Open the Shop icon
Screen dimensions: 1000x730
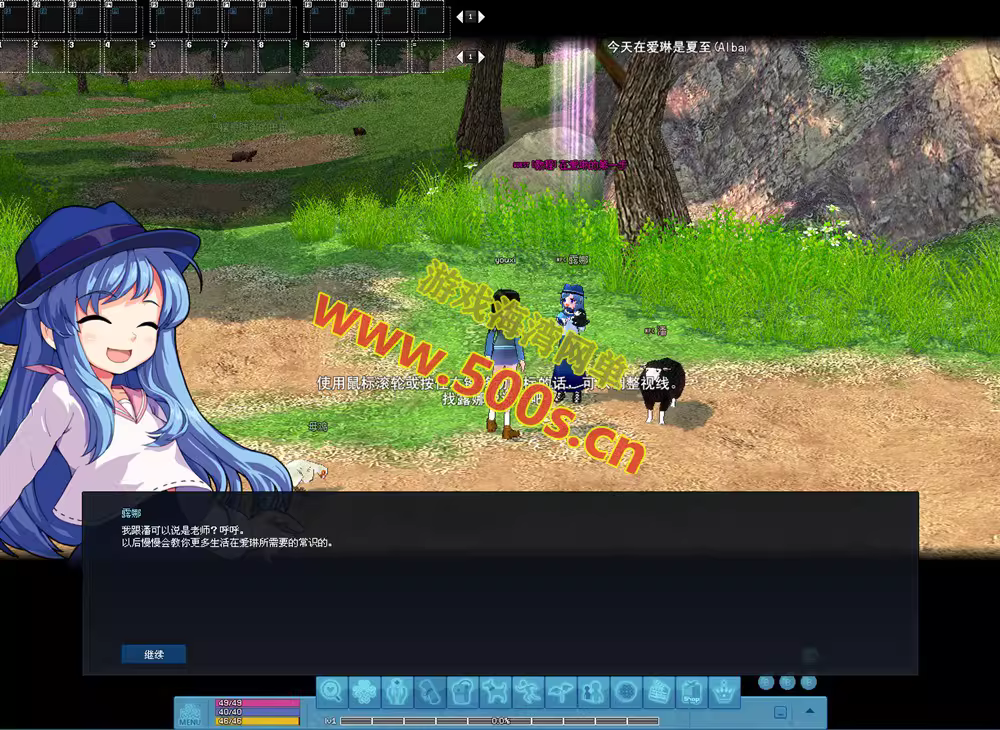click(691, 691)
